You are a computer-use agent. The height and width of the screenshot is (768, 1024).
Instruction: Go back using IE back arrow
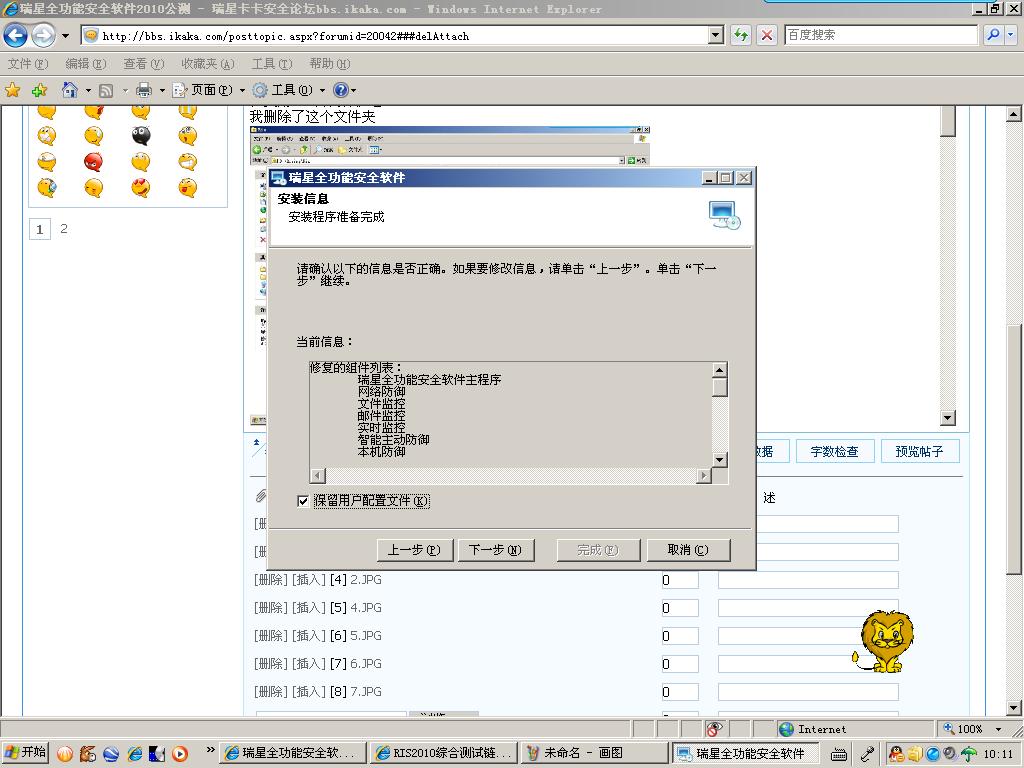coord(16,35)
